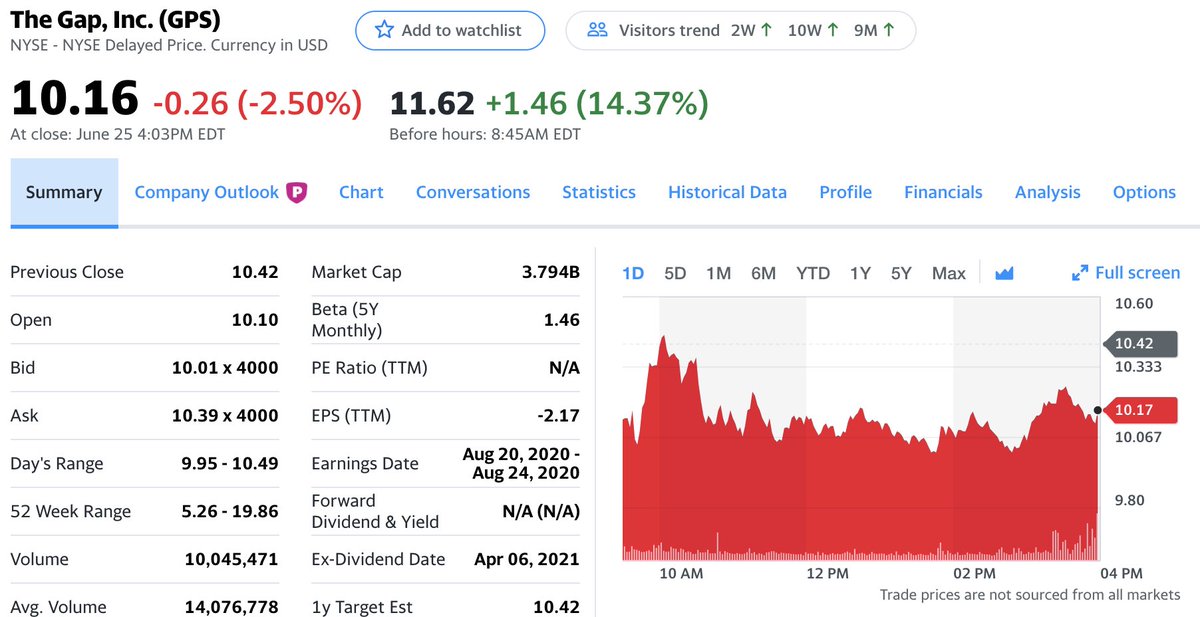Click the Ex-Dividend Date Apr 06, 2021
This screenshot has height=617, width=1200.
(527, 560)
